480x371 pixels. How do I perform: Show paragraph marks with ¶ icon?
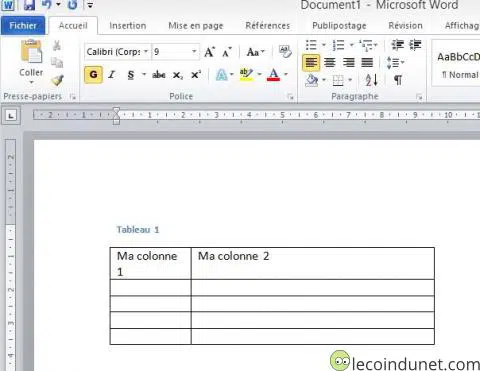tap(398, 80)
